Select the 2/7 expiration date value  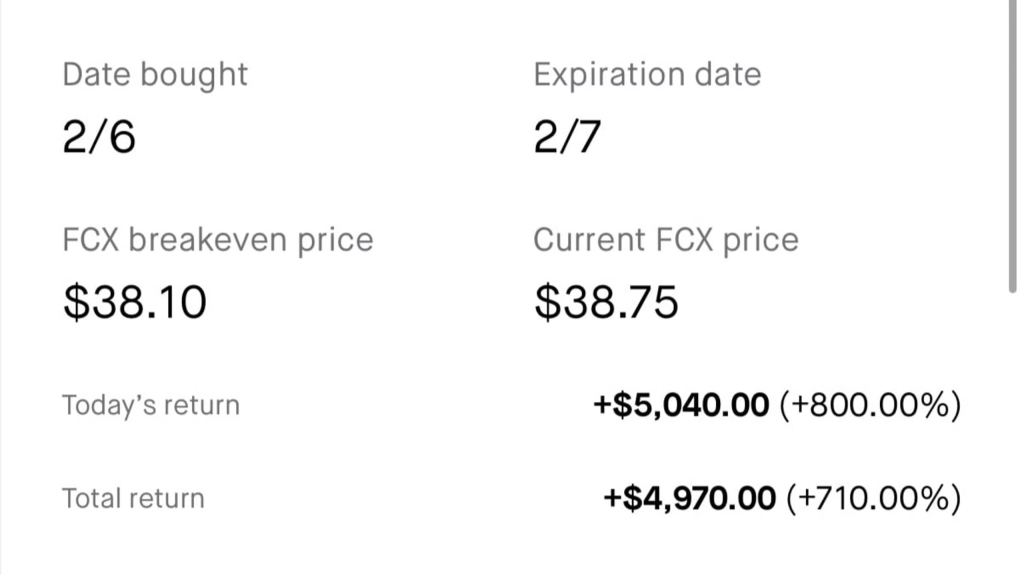click(x=568, y=136)
